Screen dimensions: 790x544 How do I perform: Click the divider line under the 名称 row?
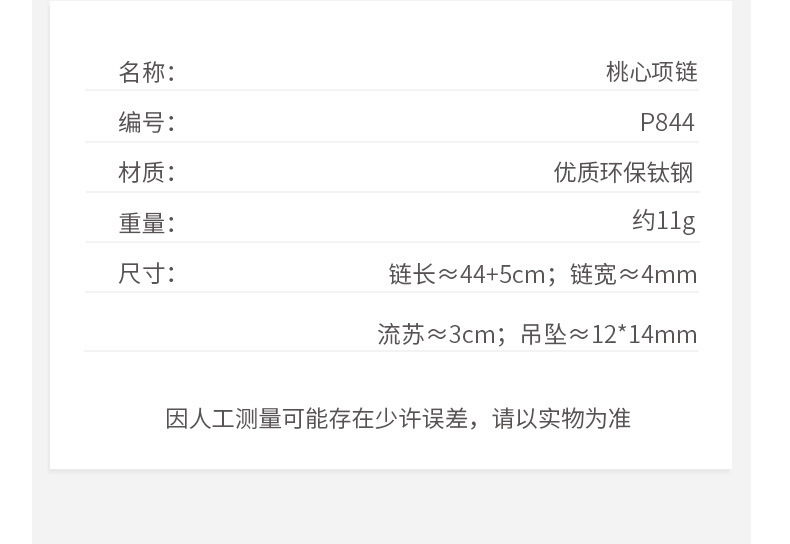pyautogui.click(x=391, y=91)
